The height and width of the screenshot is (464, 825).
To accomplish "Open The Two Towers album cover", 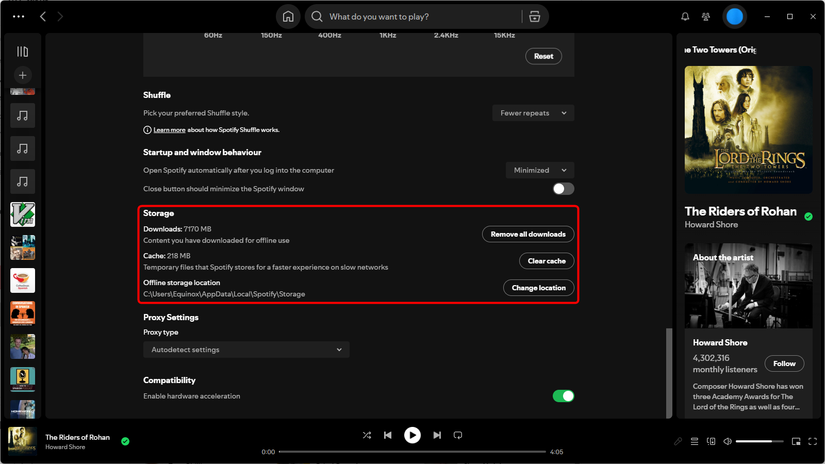I will (748, 129).
